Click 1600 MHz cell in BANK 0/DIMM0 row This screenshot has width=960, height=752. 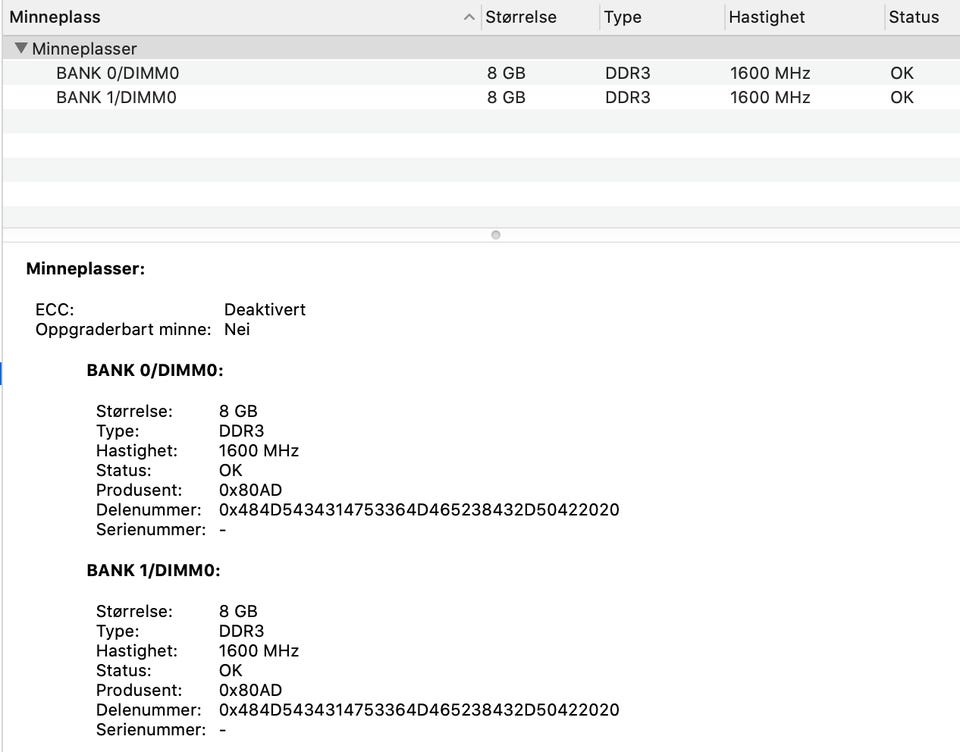pyautogui.click(x=770, y=73)
